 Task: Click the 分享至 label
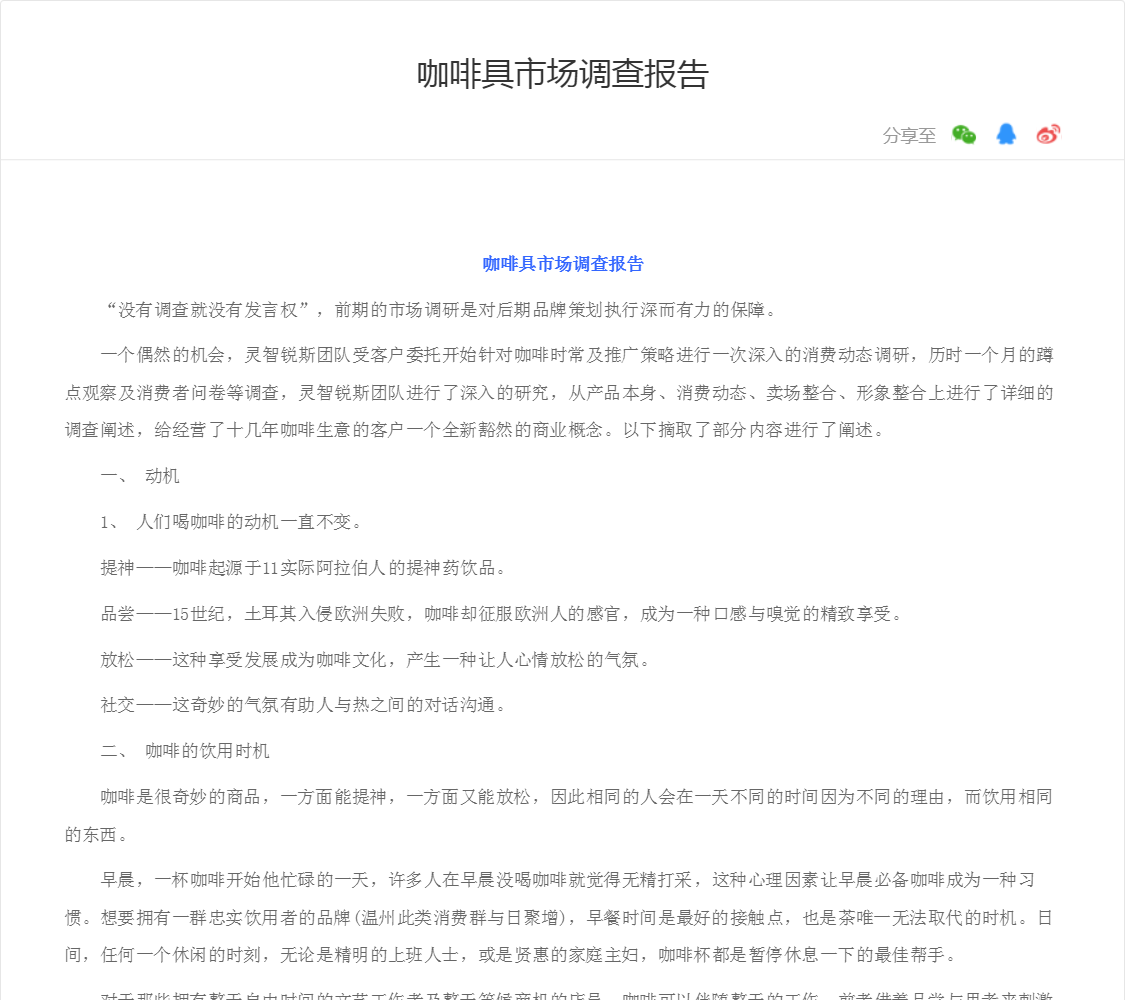(x=909, y=136)
